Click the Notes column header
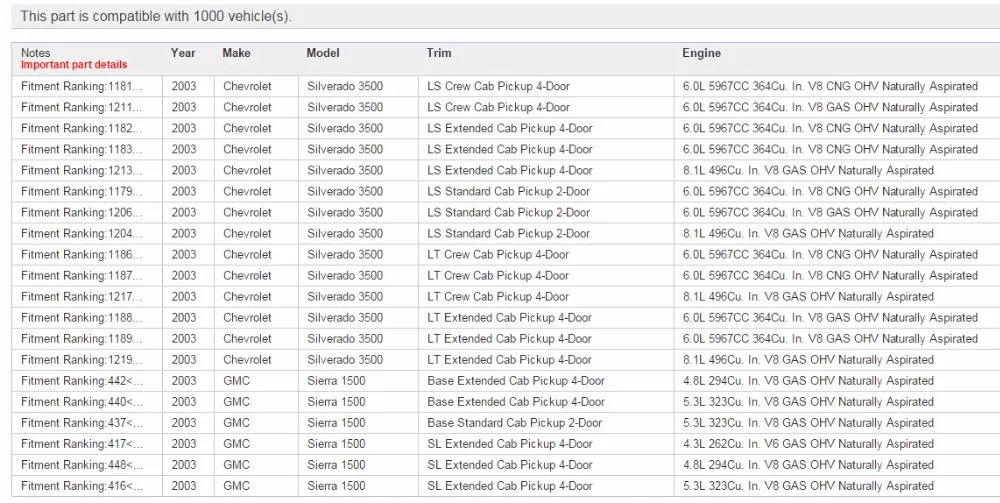Image resolution: width=1000 pixels, height=503 pixels. click(36, 53)
